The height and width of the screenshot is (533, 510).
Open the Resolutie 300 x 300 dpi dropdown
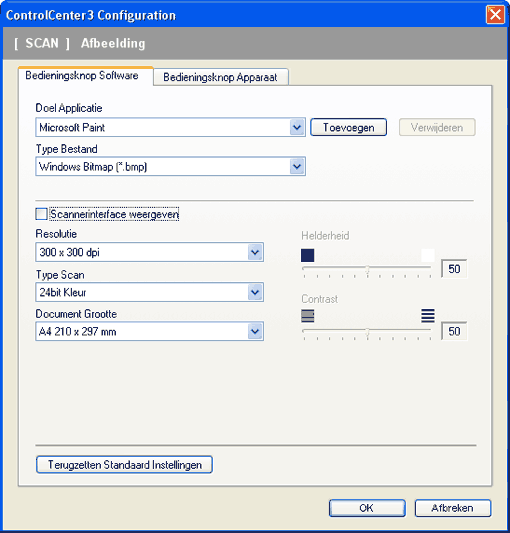click(255, 252)
